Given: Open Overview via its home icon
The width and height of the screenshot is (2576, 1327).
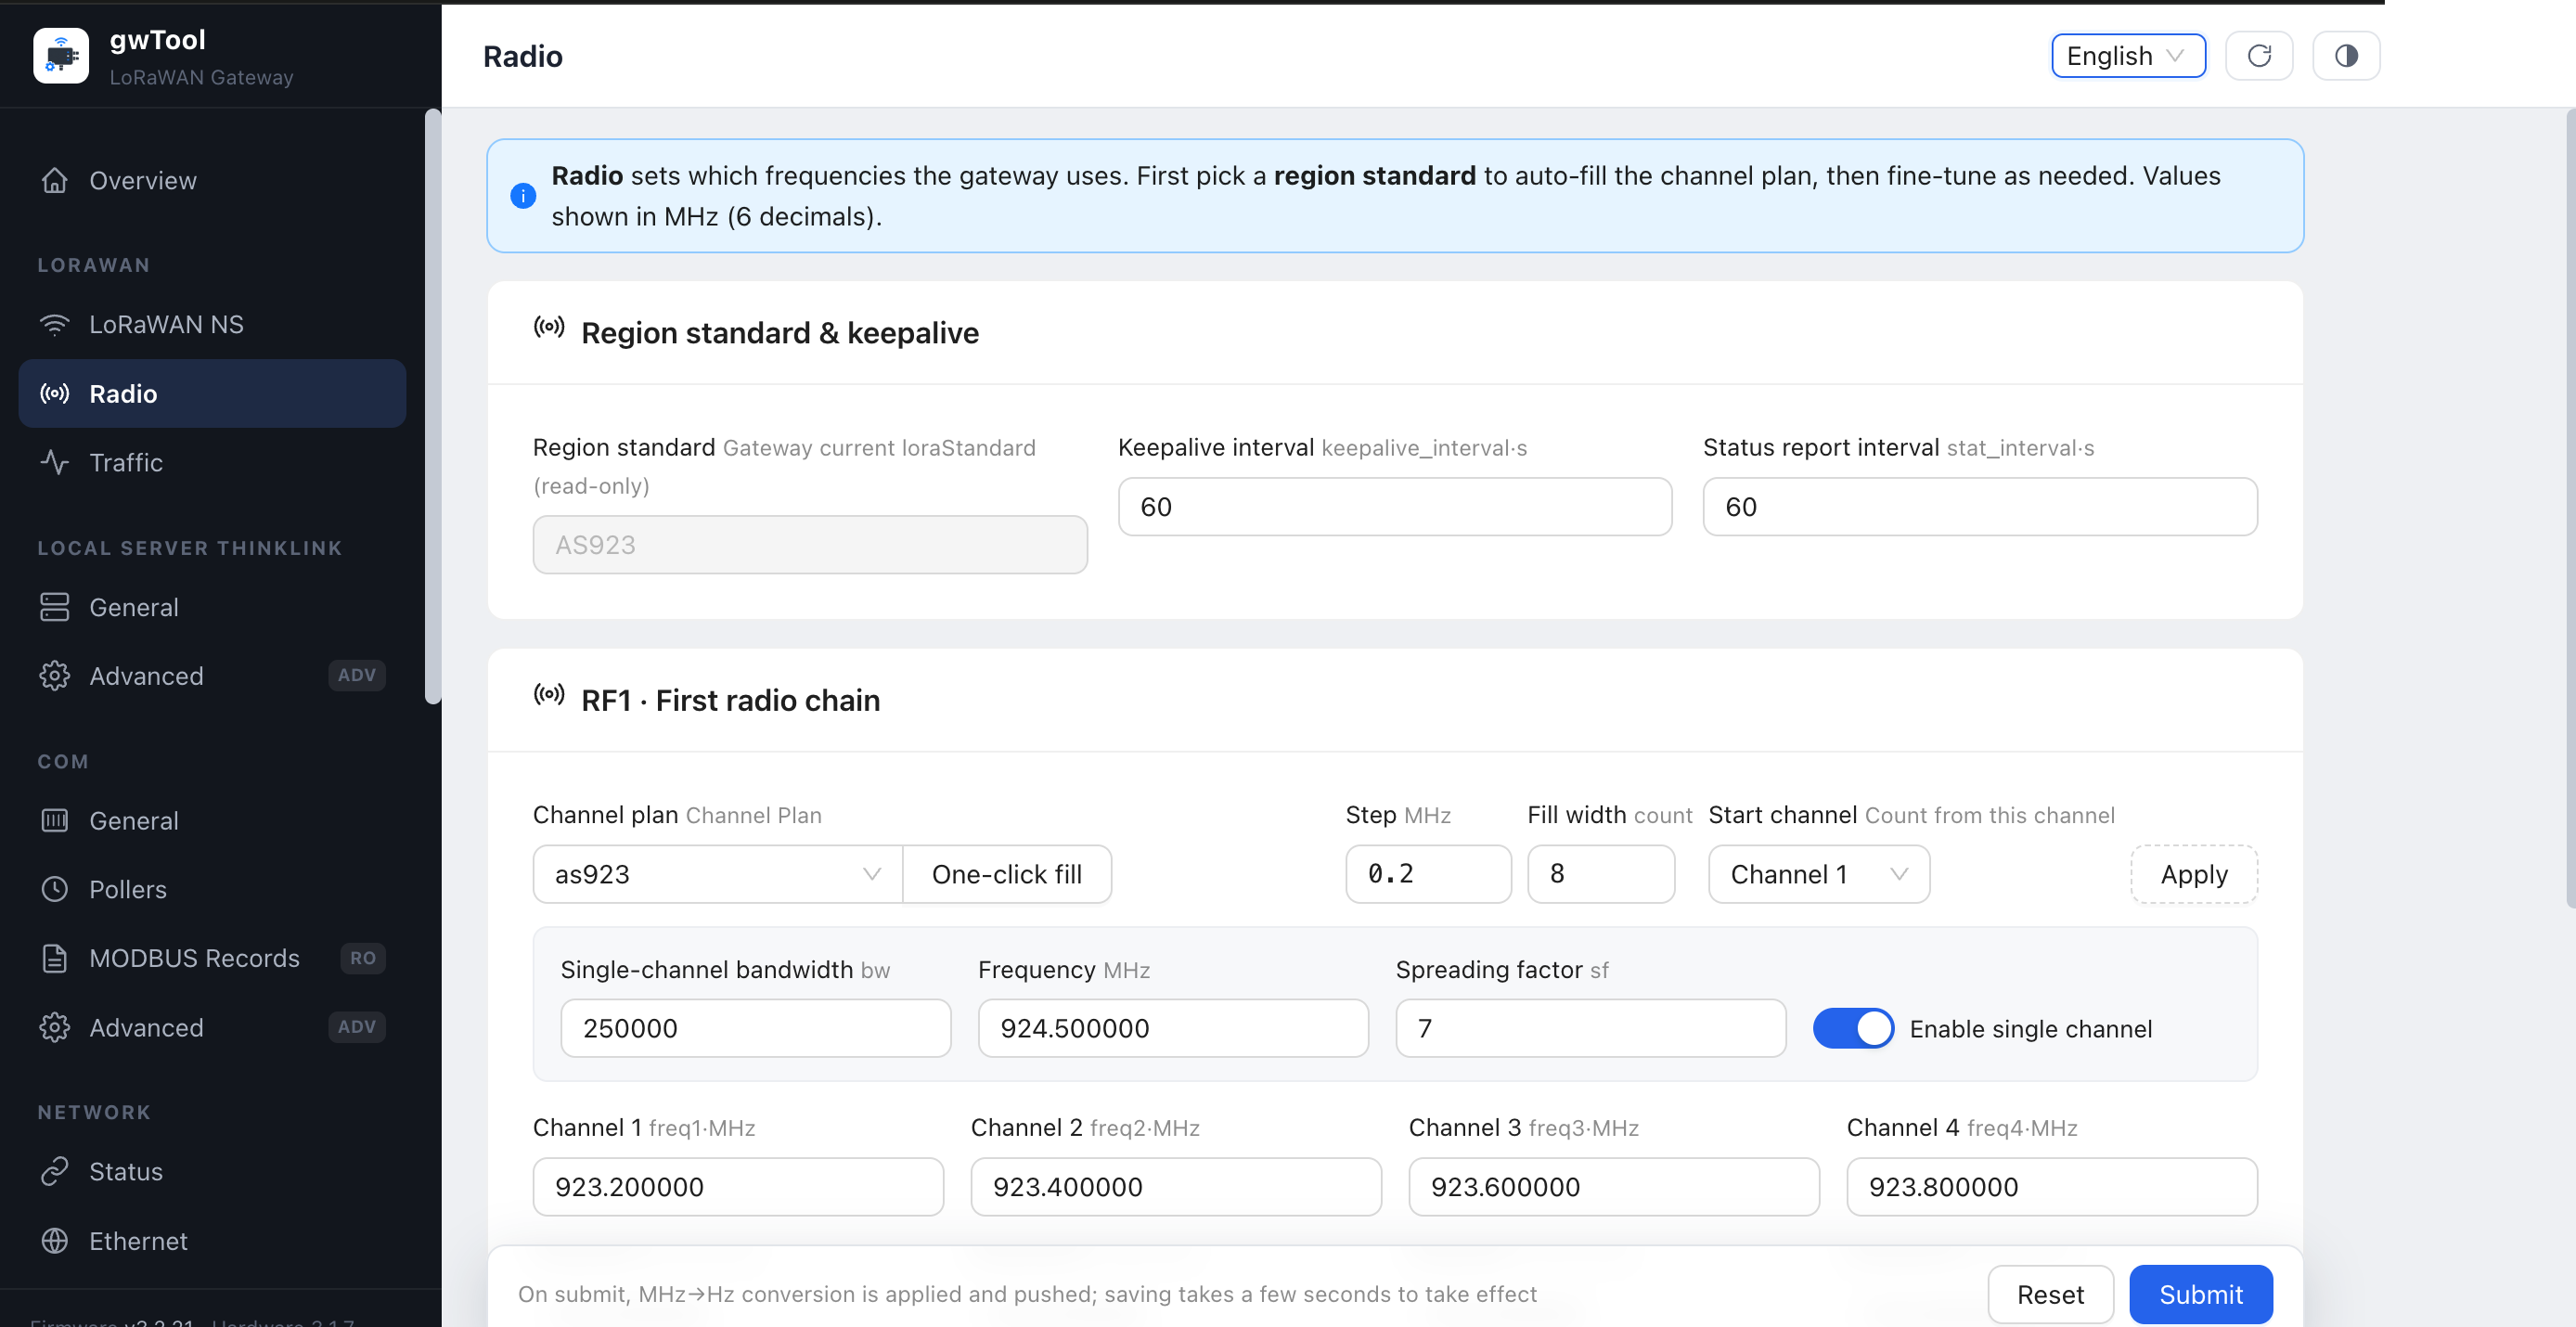Looking at the screenshot, I should [x=55, y=180].
